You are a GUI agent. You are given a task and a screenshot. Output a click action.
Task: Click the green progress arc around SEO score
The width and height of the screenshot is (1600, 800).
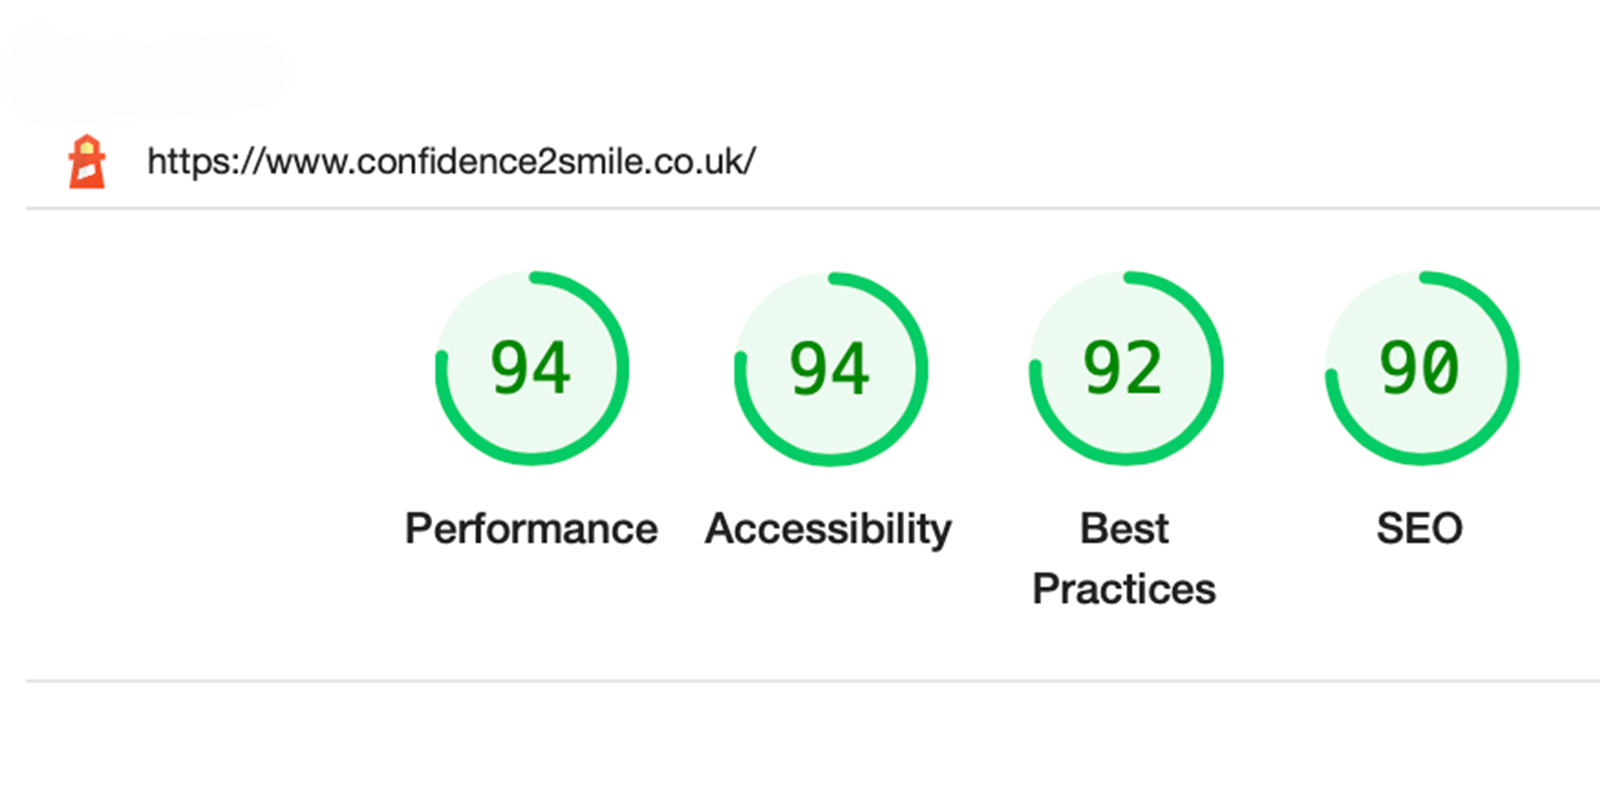pos(1512,368)
